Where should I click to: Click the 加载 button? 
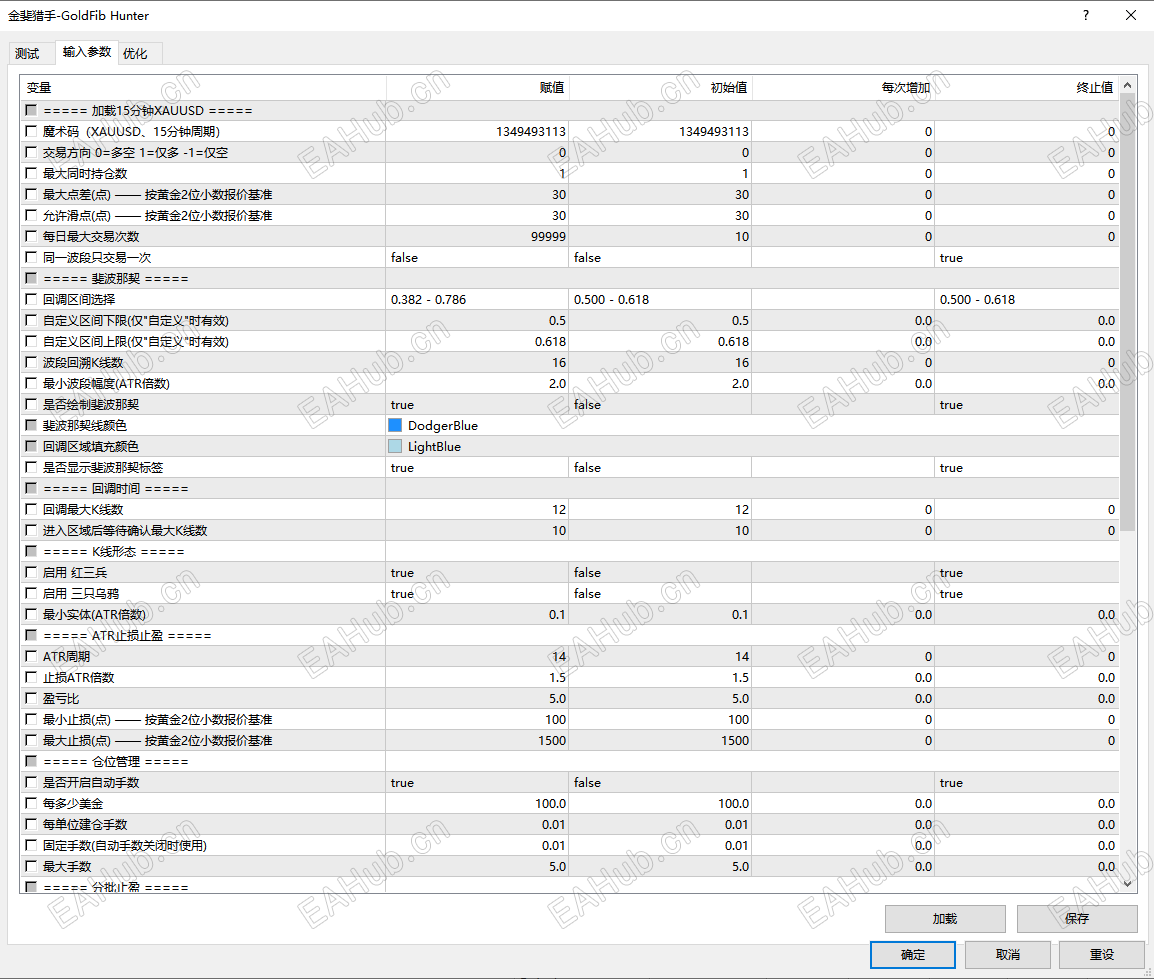click(x=945, y=919)
